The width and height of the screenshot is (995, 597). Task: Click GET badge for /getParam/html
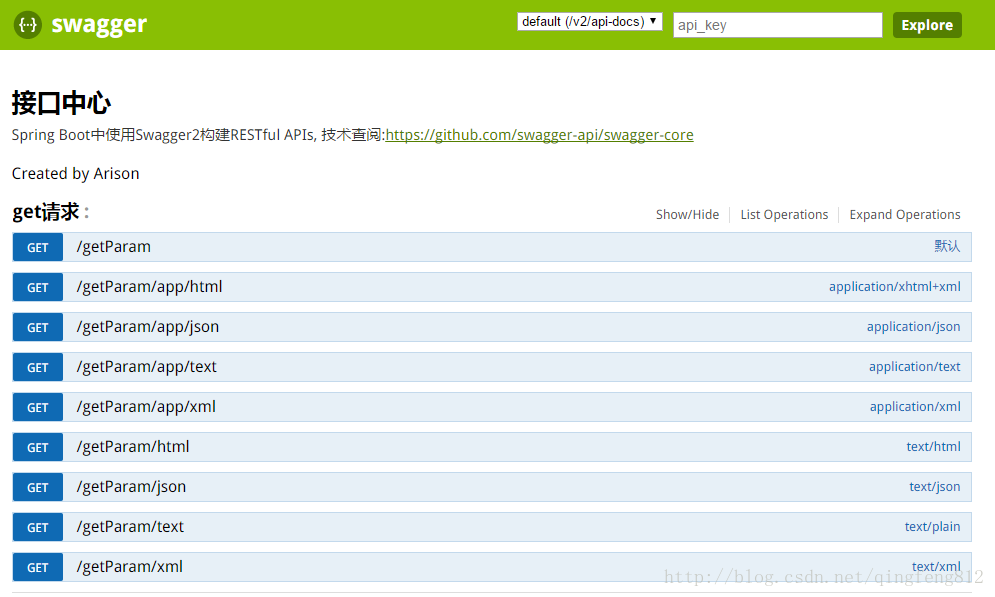coord(37,447)
